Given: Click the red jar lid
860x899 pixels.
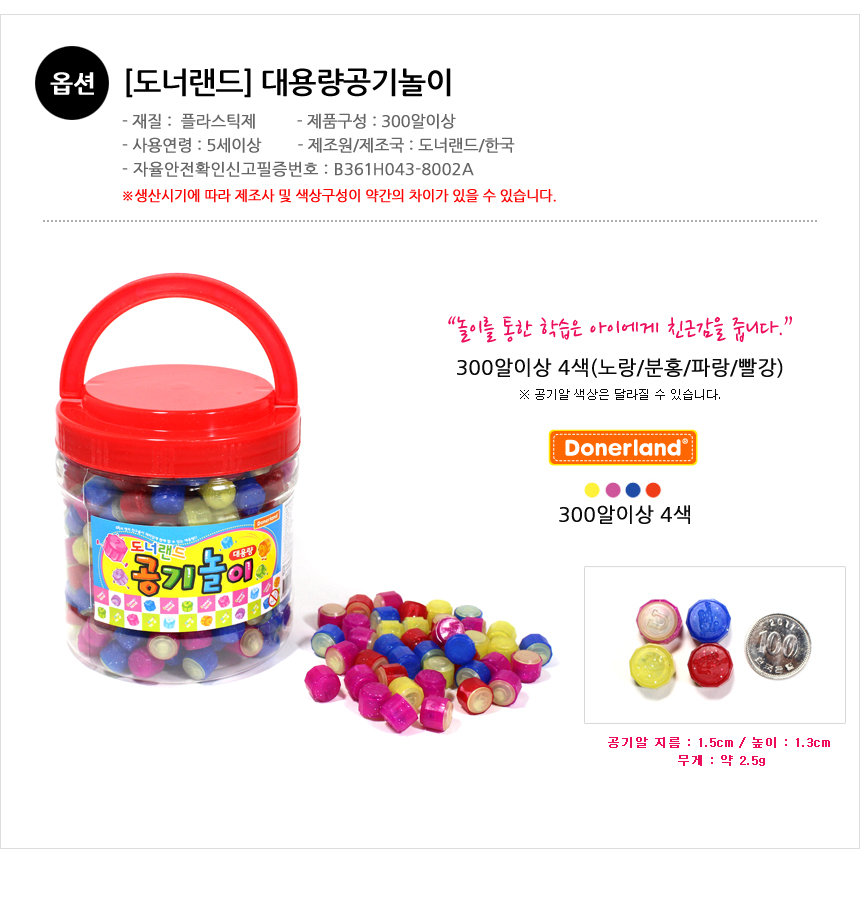Looking at the screenshot, I should click(178, 420).
